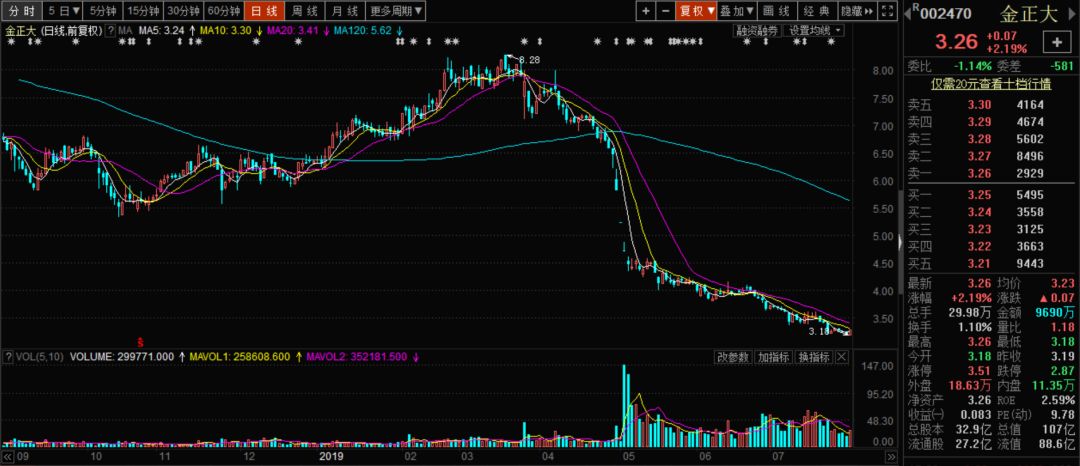Click the MA120: 5.62 indicator value

coord(363,31)
